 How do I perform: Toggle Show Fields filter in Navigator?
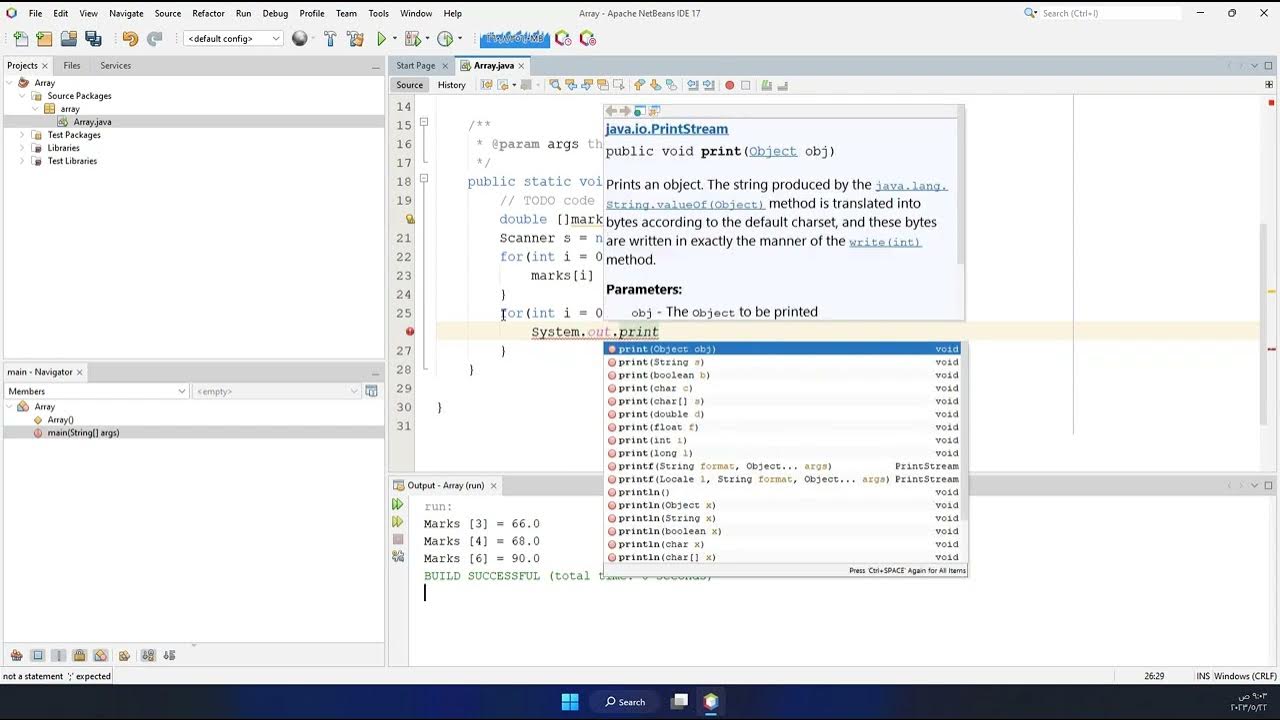pyautogui.click(x=38, y=656)
